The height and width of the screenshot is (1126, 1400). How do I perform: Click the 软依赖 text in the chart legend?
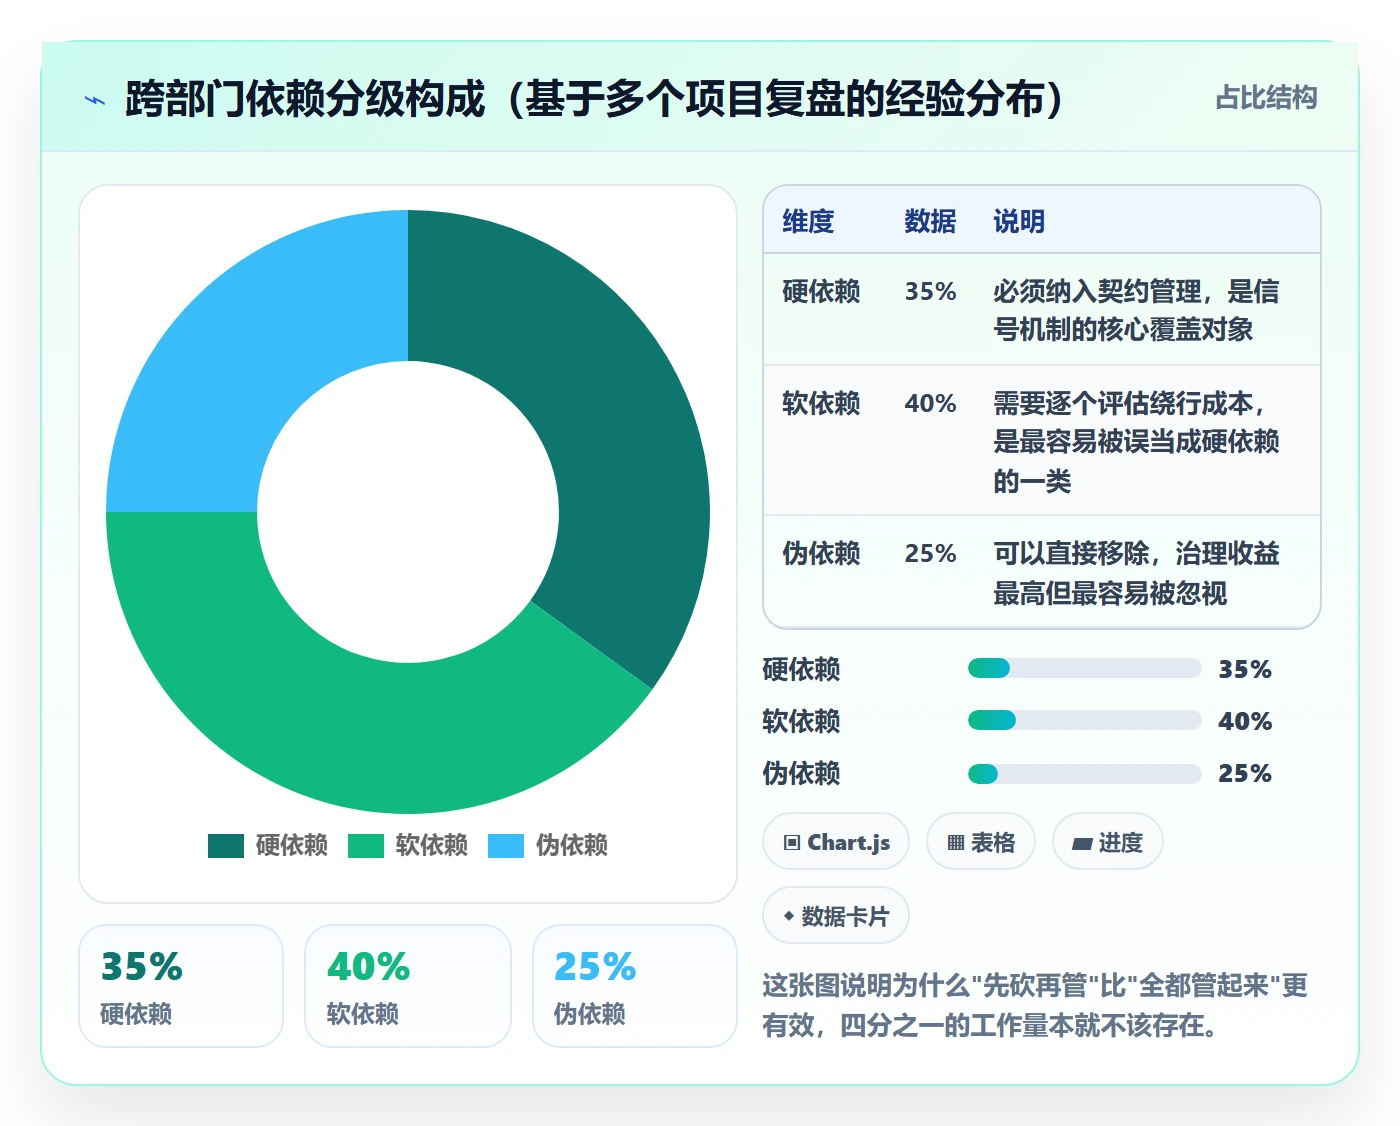click(432, 845)
